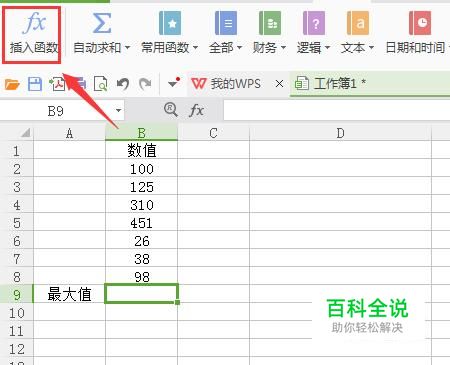Click the Common Functions (常用函数) star icon
Image resolution: width=450 pixels, height=365 pixels.
click(170, 23)
